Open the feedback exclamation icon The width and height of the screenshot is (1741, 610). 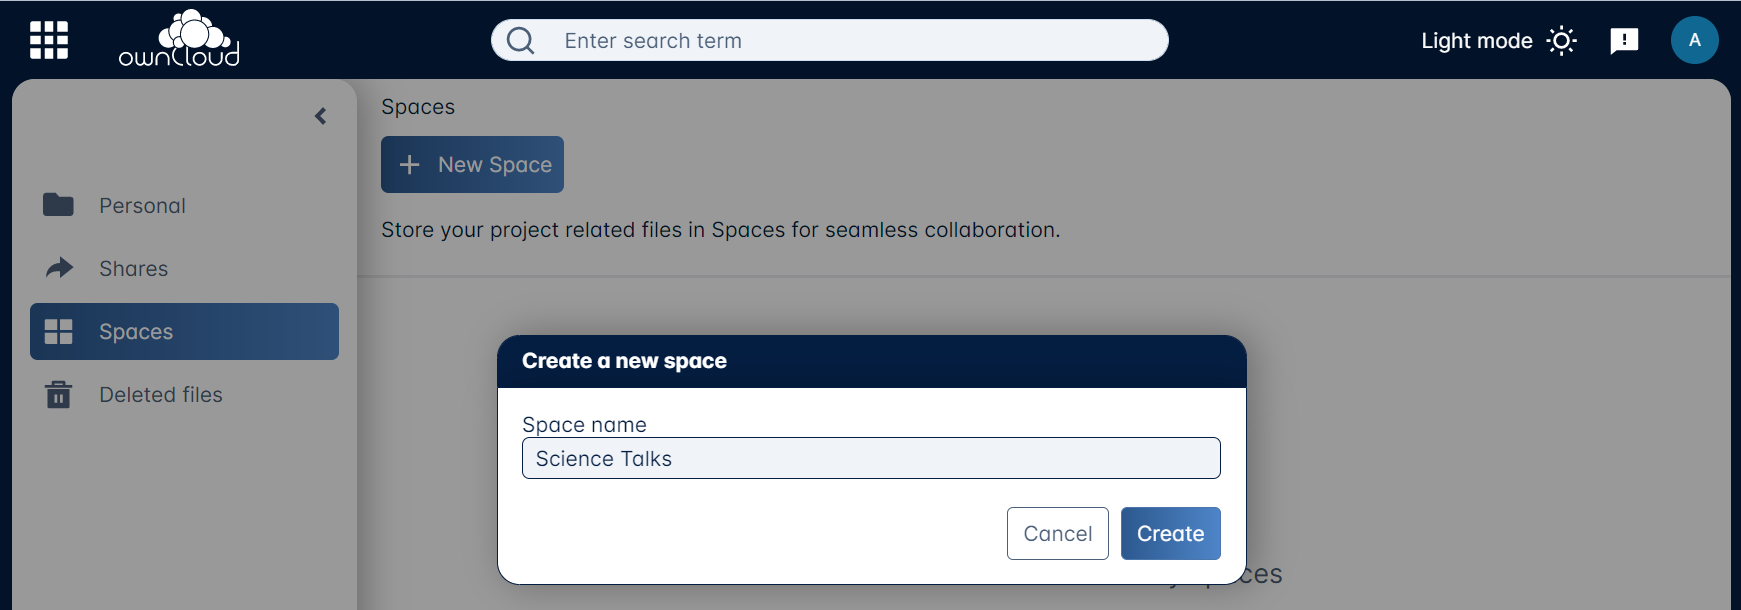pos(1624,39)
